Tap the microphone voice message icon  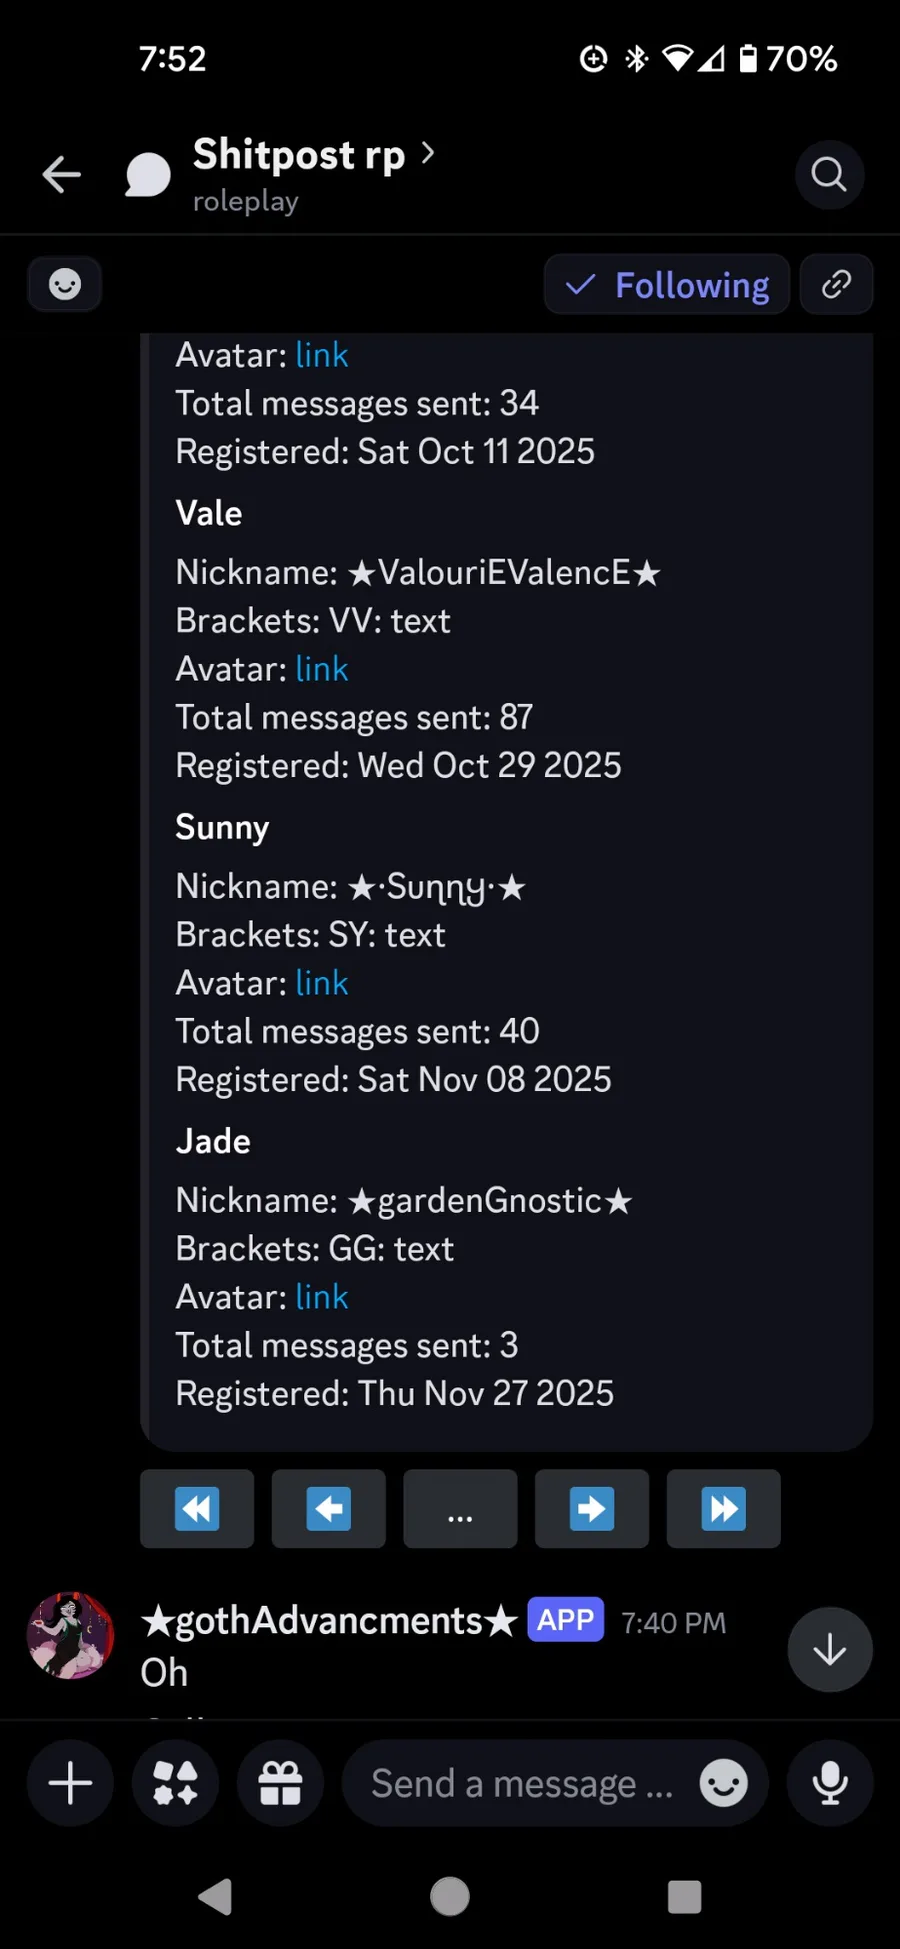tap(829, 1783)
